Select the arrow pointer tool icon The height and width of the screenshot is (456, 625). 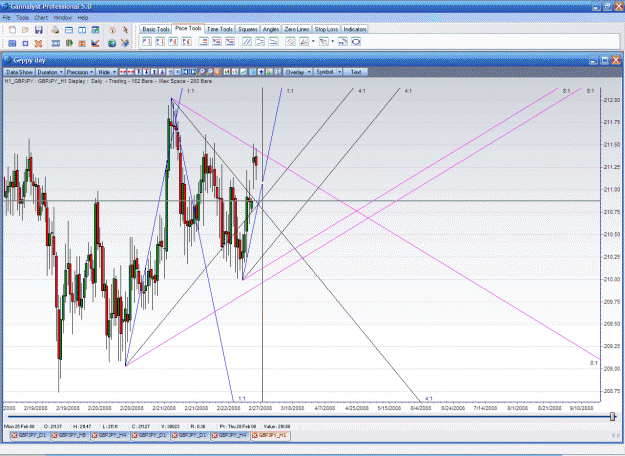point(125,30)
